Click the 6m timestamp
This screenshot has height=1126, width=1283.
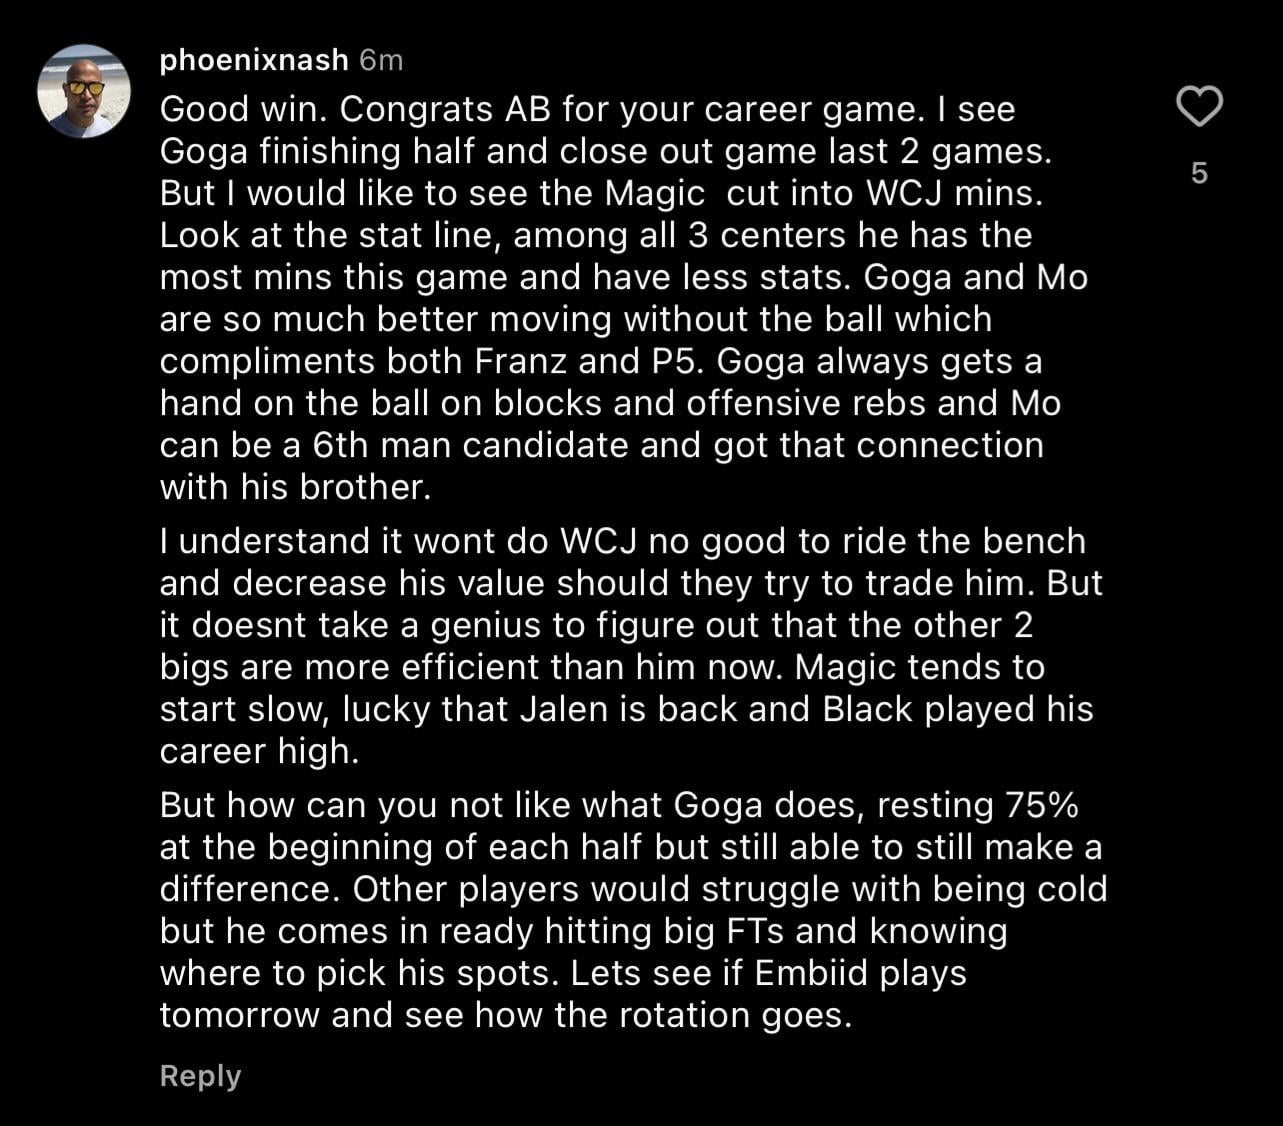[381, 60]
